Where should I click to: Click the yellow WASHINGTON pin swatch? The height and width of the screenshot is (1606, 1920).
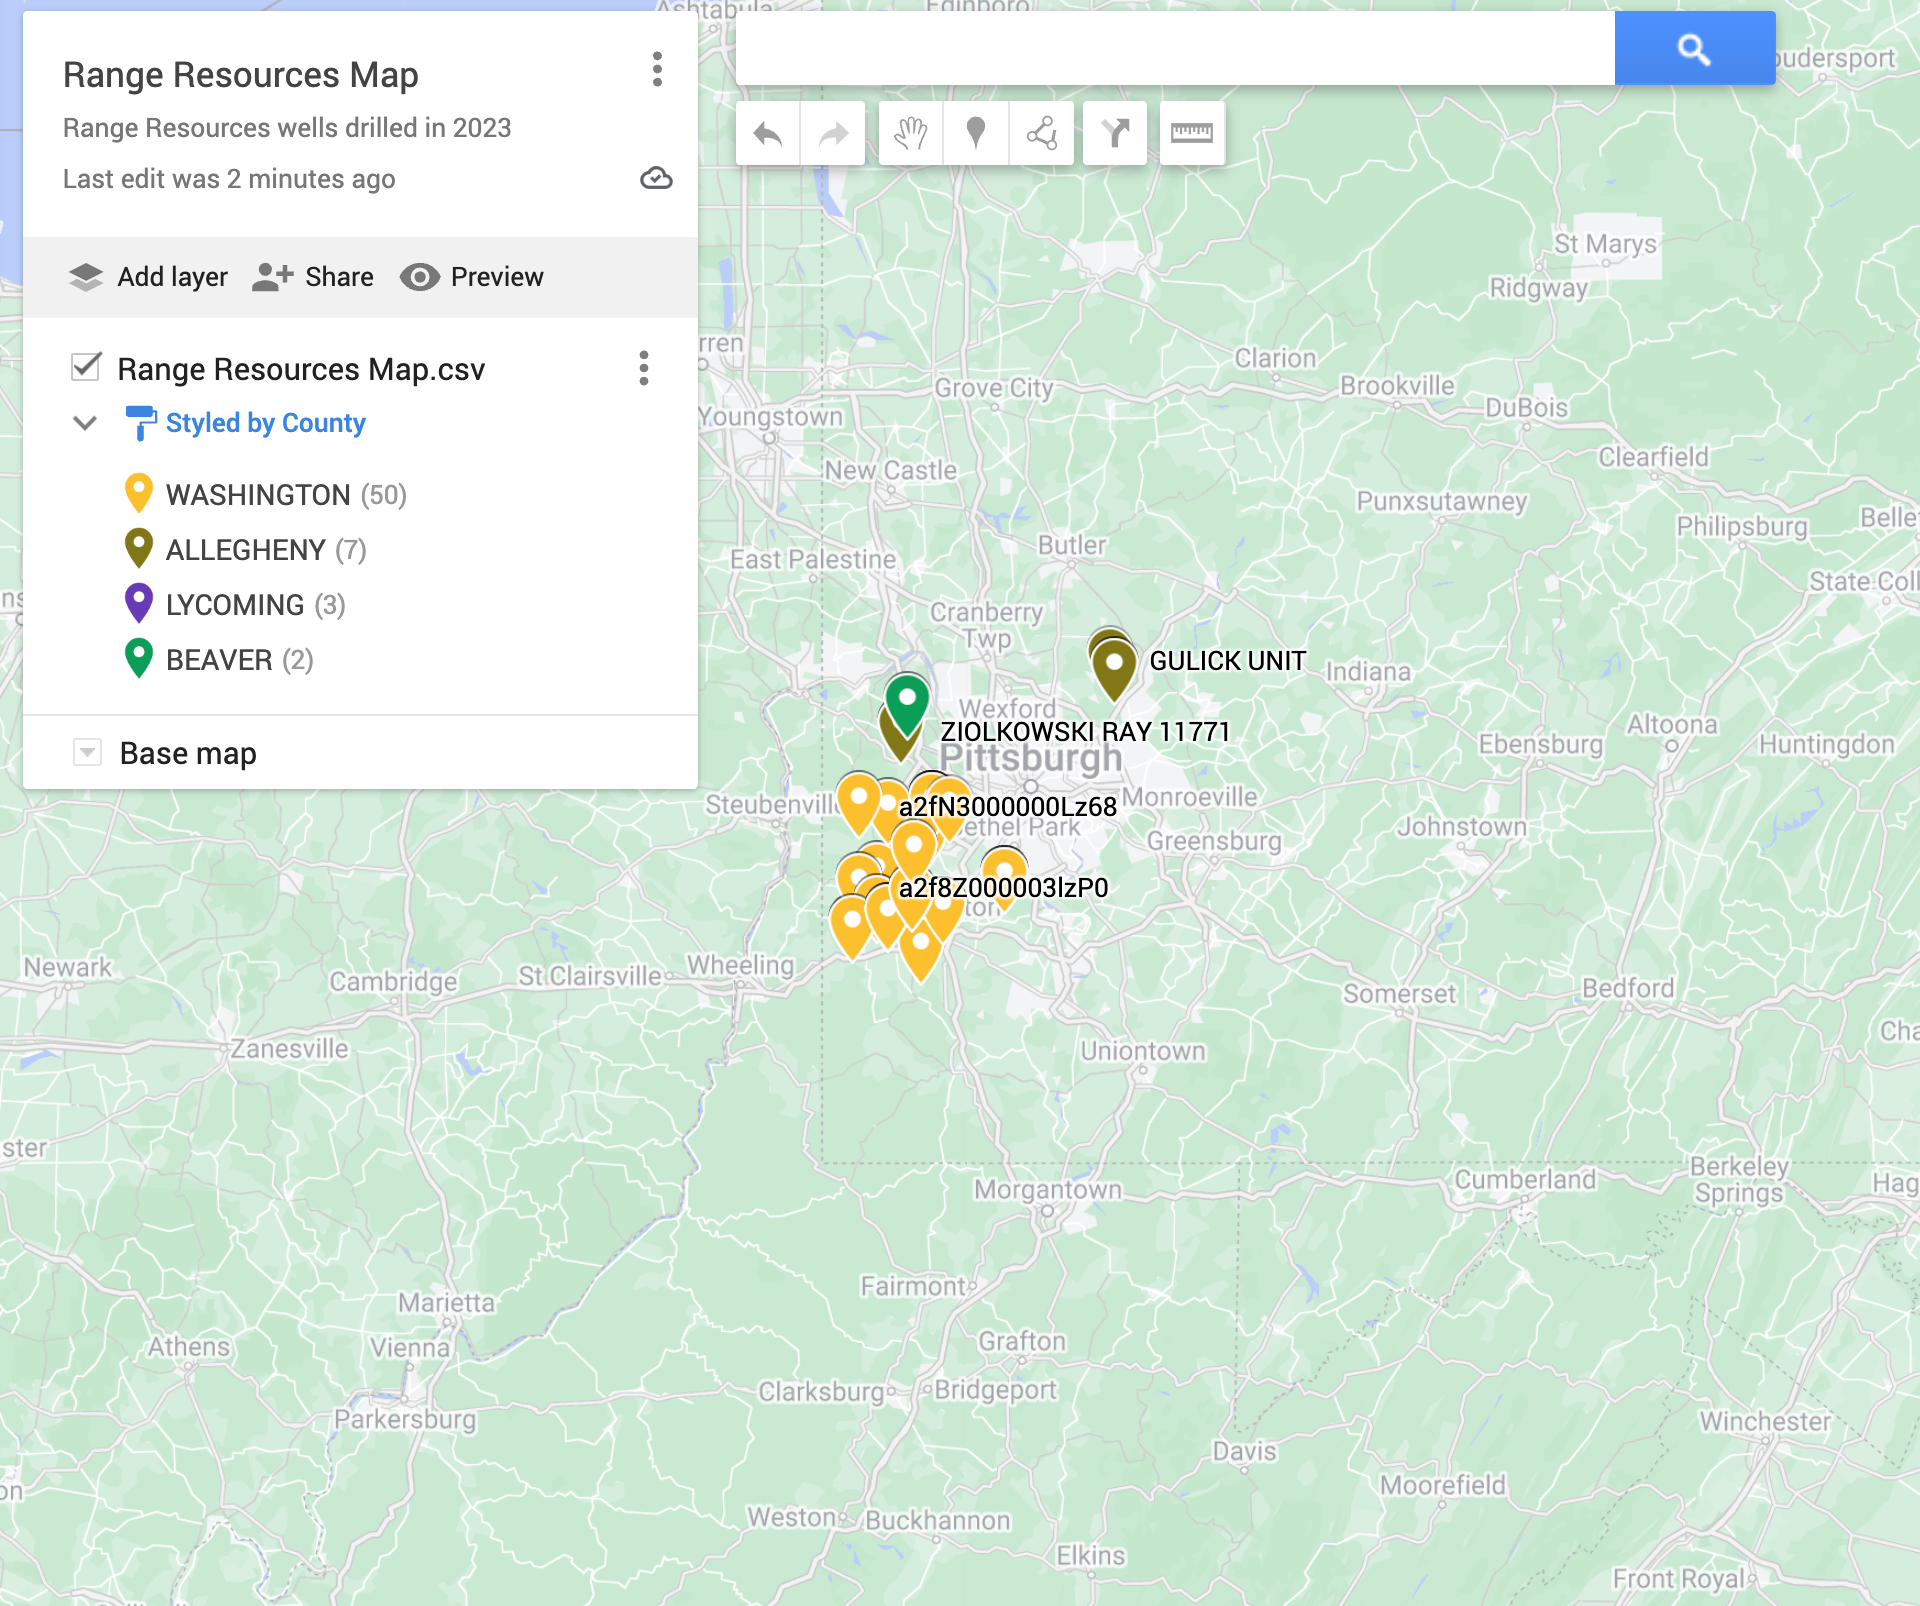[138, 493]
